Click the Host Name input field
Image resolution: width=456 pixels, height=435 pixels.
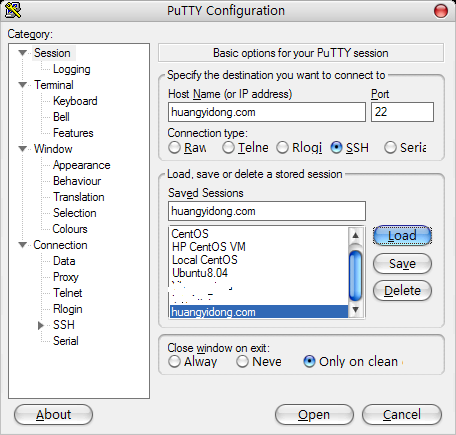(267, 112)
